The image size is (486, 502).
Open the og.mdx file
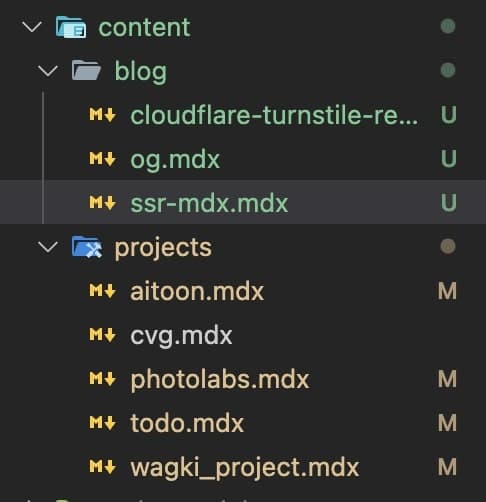click(x=175, y=160)
